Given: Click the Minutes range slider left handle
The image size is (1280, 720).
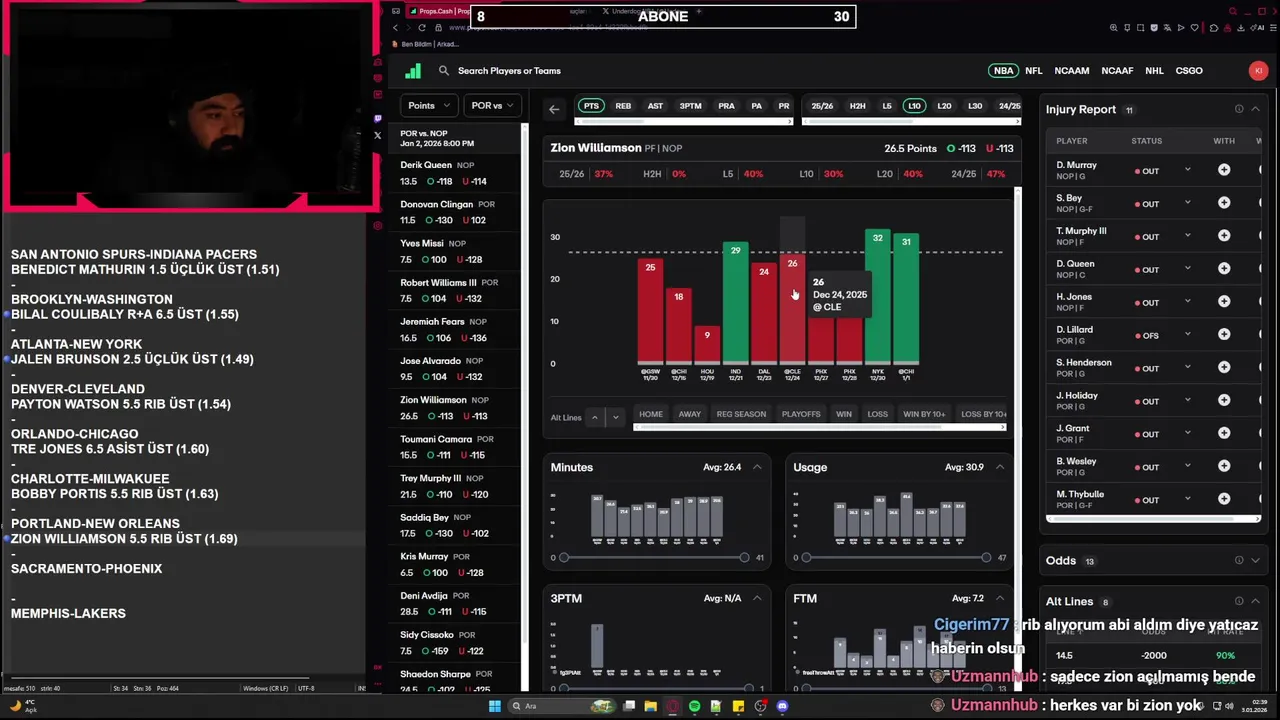Looking at the screenshot, I should click(x=564, y=557).
